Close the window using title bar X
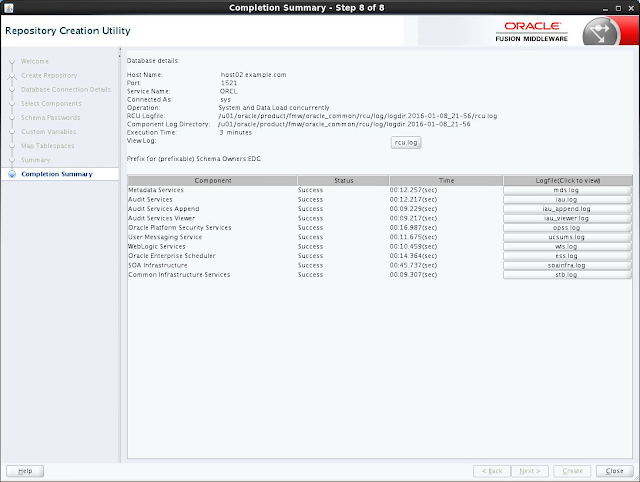Screen dimensions: 640x482 [x=631, y=8]
